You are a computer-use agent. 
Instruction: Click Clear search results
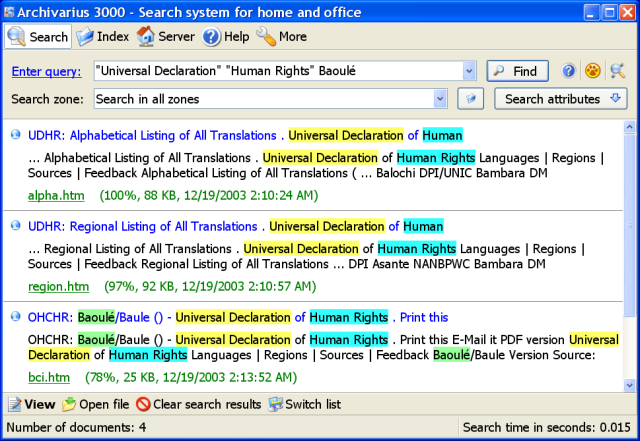(199, 404)
